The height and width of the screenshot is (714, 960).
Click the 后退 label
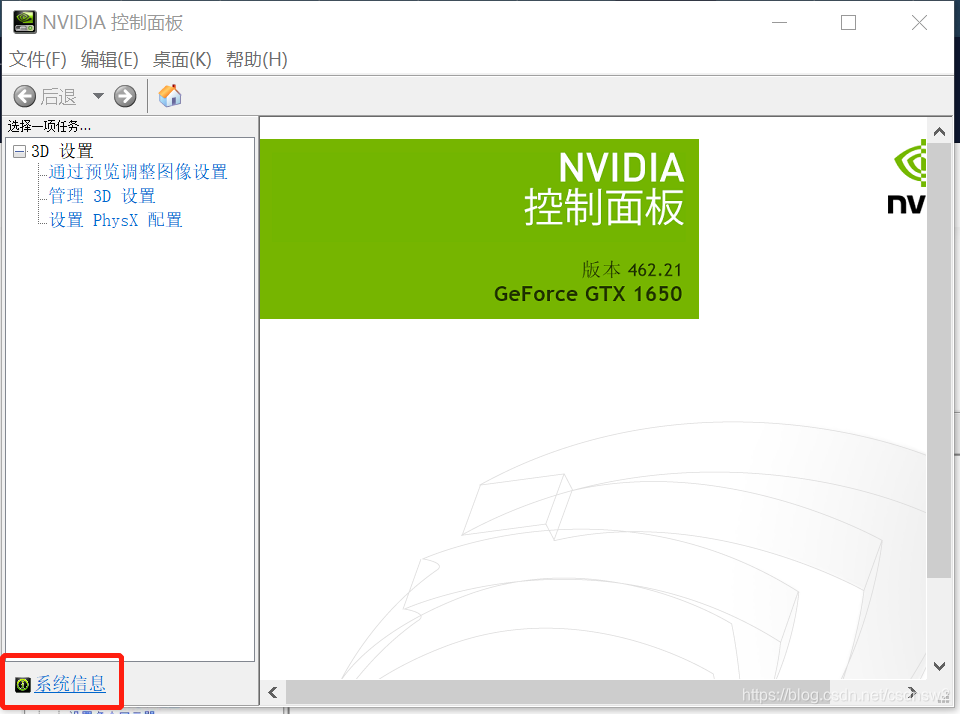pos(59,96)
